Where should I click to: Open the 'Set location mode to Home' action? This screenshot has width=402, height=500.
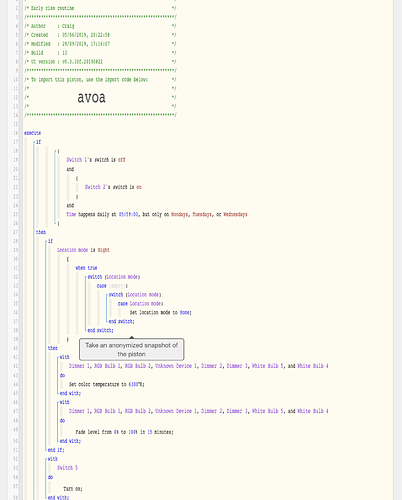pos(161,313)
